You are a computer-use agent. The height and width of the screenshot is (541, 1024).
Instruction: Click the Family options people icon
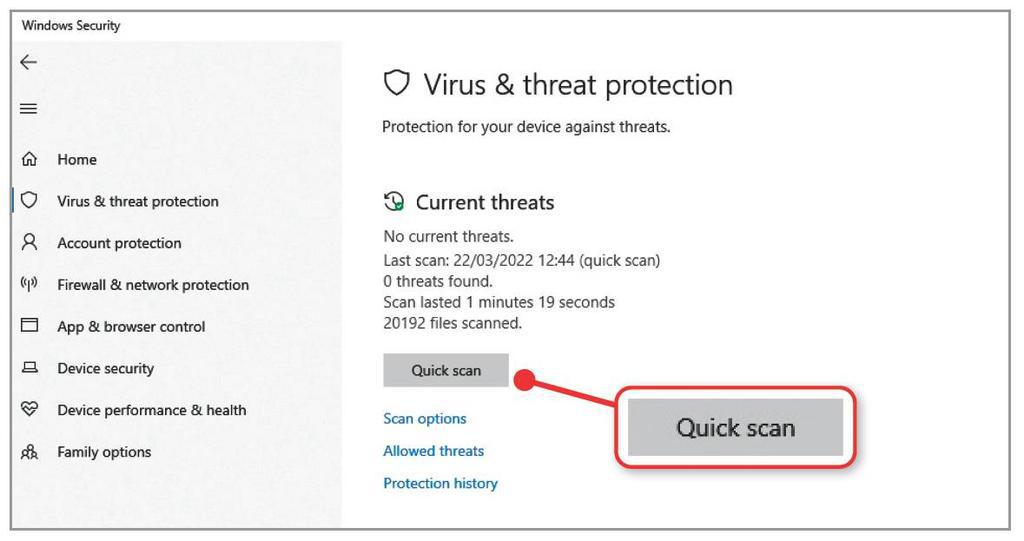[29, 451]
